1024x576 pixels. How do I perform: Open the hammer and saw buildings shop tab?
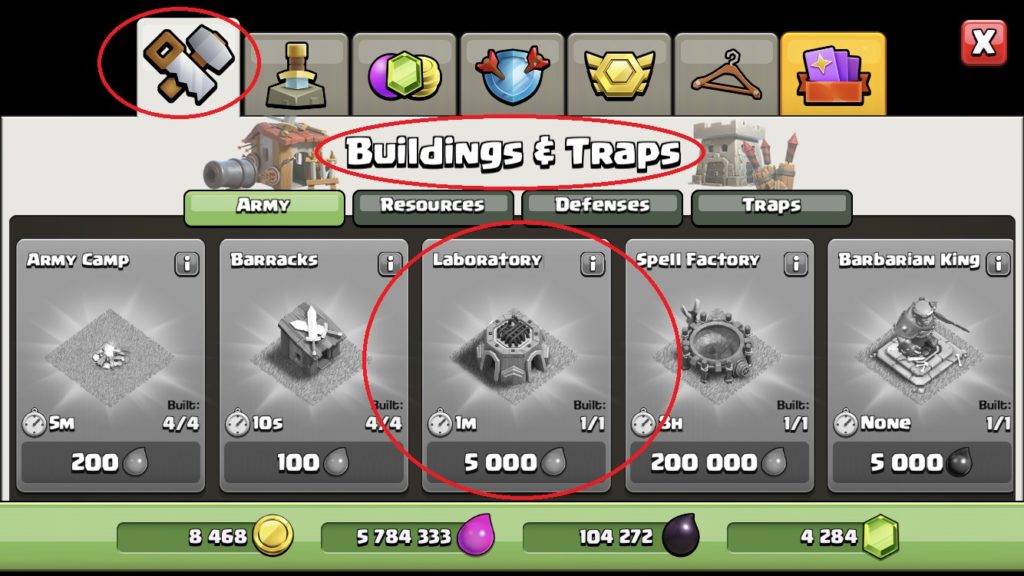(x=188, y=67)
